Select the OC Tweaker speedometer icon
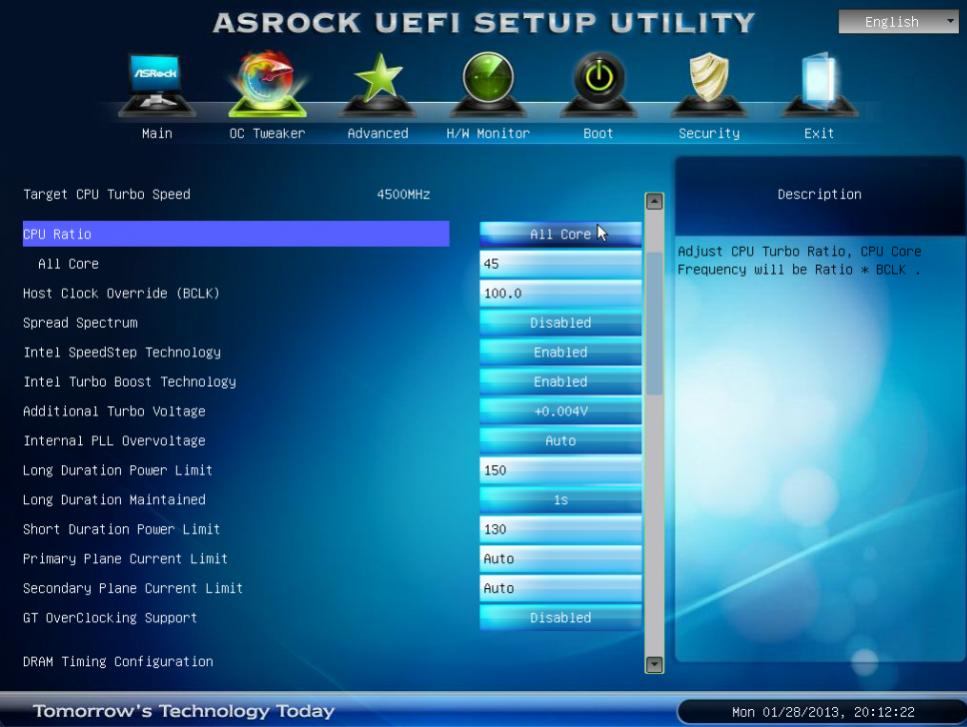The height and width of the screenshot is (727, 967). (267, 85)
